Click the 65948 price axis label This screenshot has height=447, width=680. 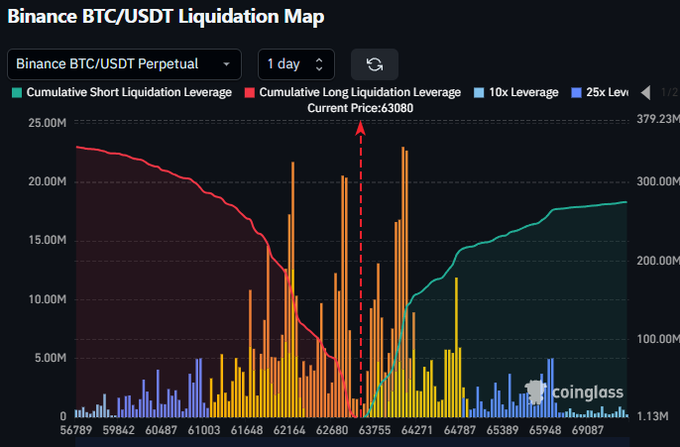pos(545,430)
